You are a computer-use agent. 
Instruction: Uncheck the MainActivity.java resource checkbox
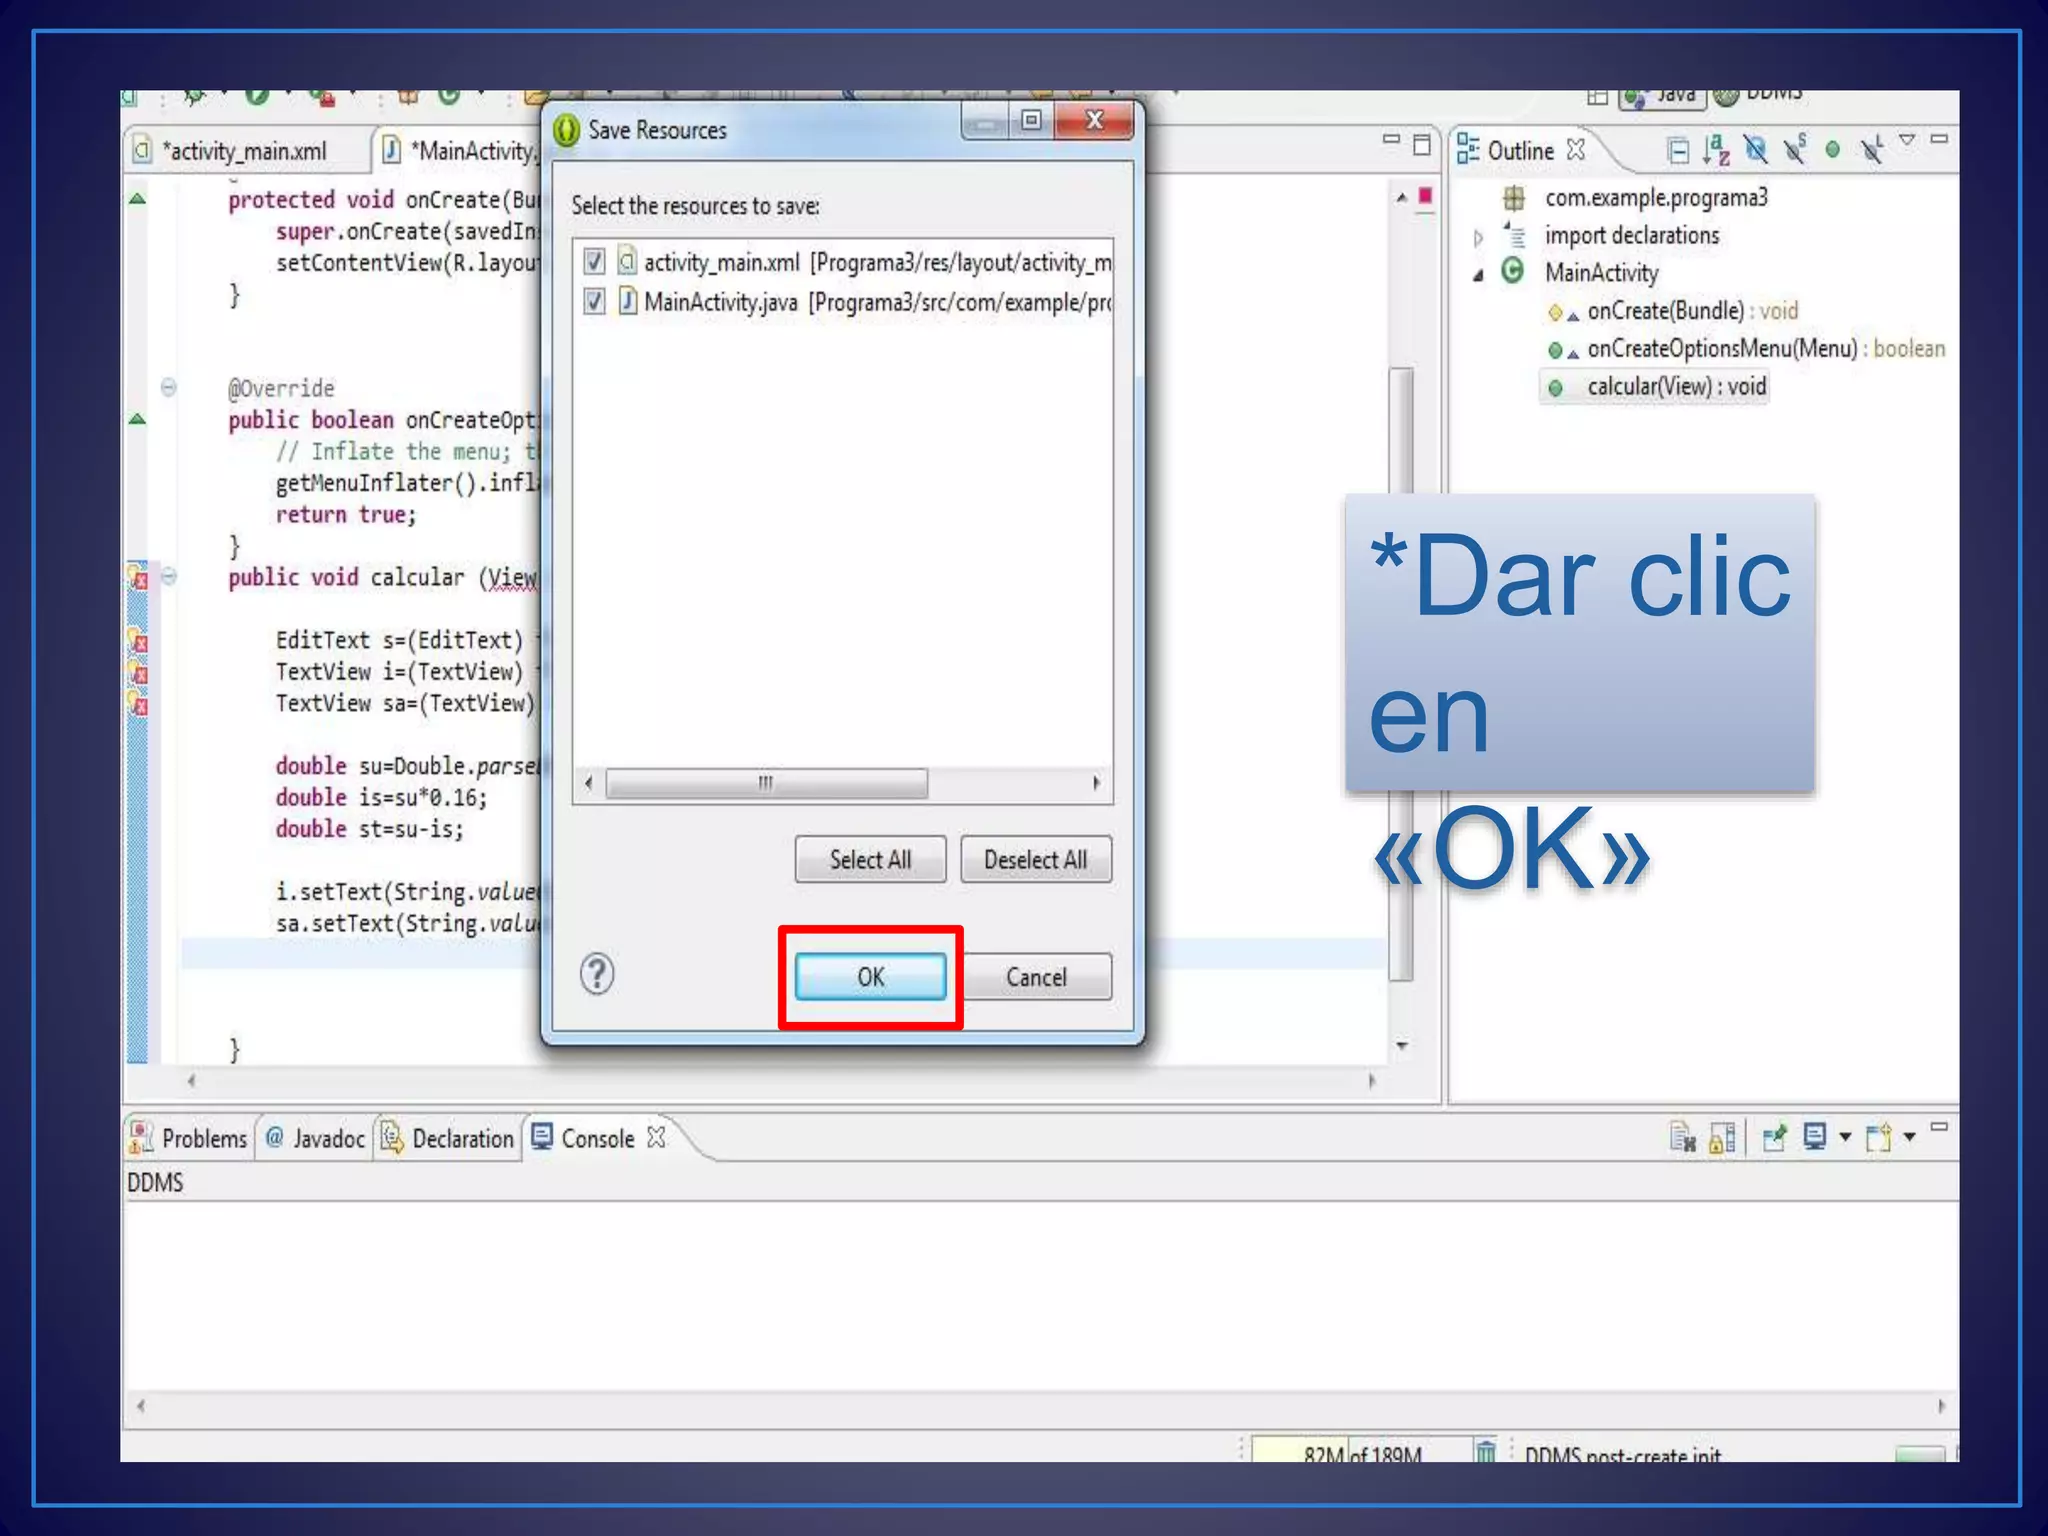pos(594,301)
